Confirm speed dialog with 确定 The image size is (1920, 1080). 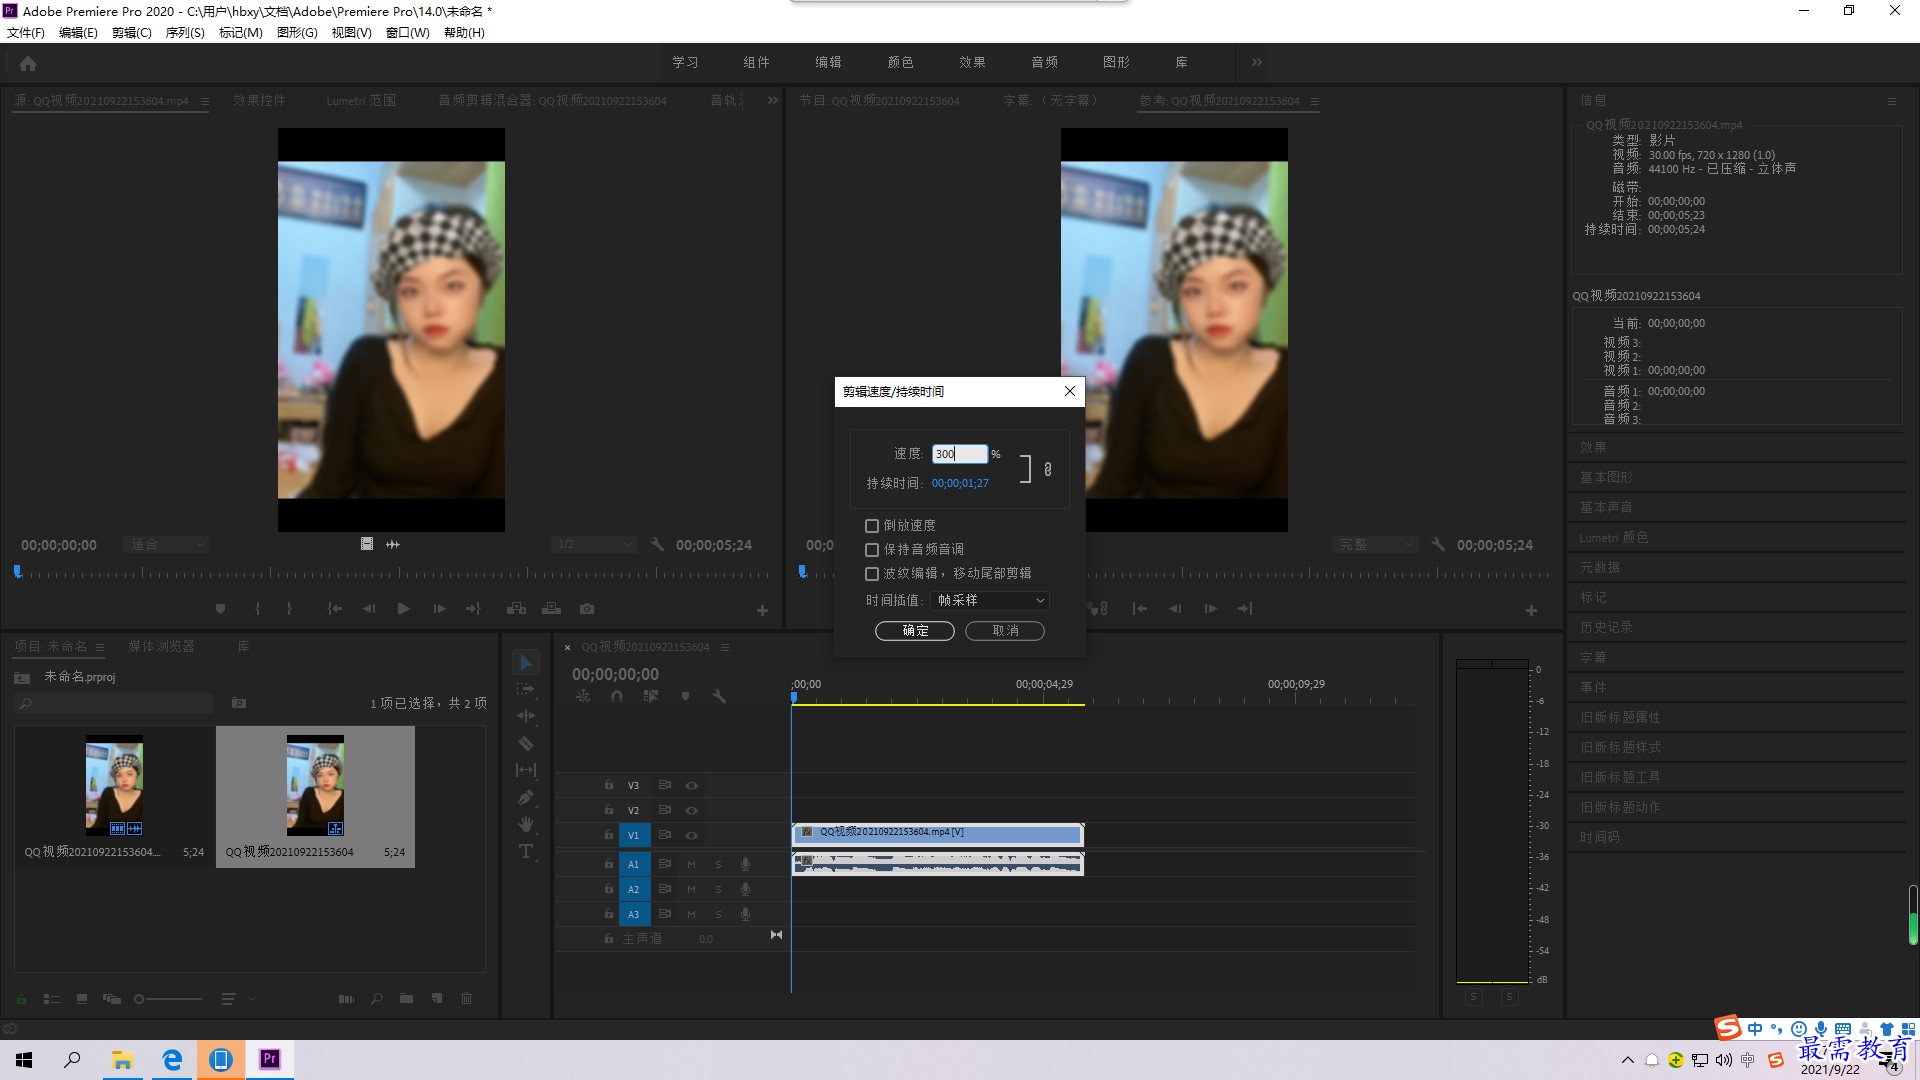[x=915, y=631]
